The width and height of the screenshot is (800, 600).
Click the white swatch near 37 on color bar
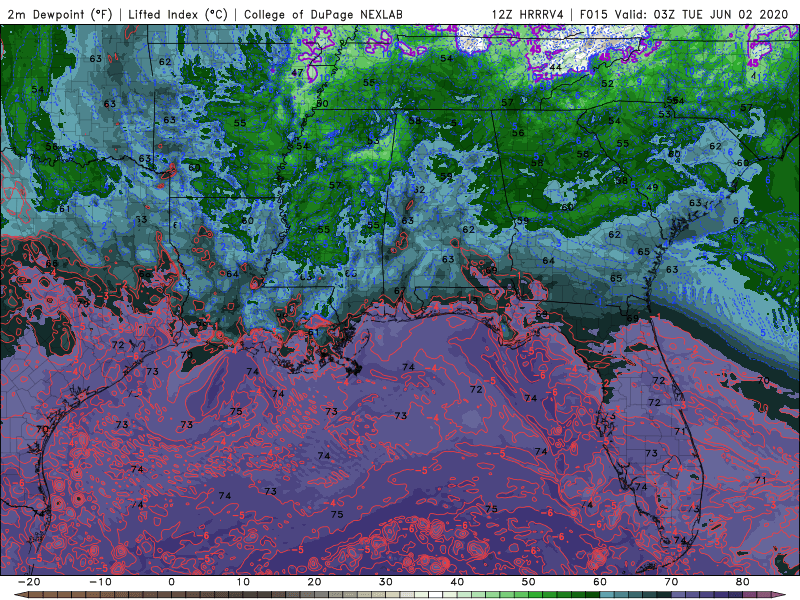(x=436, y=594)
